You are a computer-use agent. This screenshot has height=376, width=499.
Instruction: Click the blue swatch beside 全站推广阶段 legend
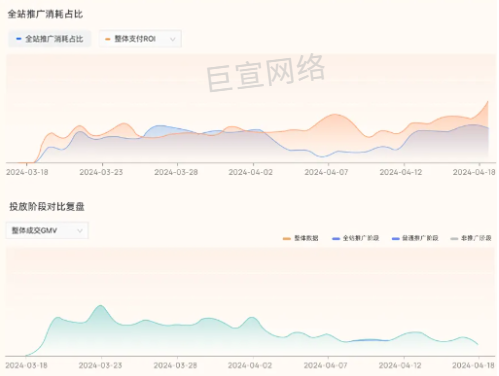pos(336,239)
